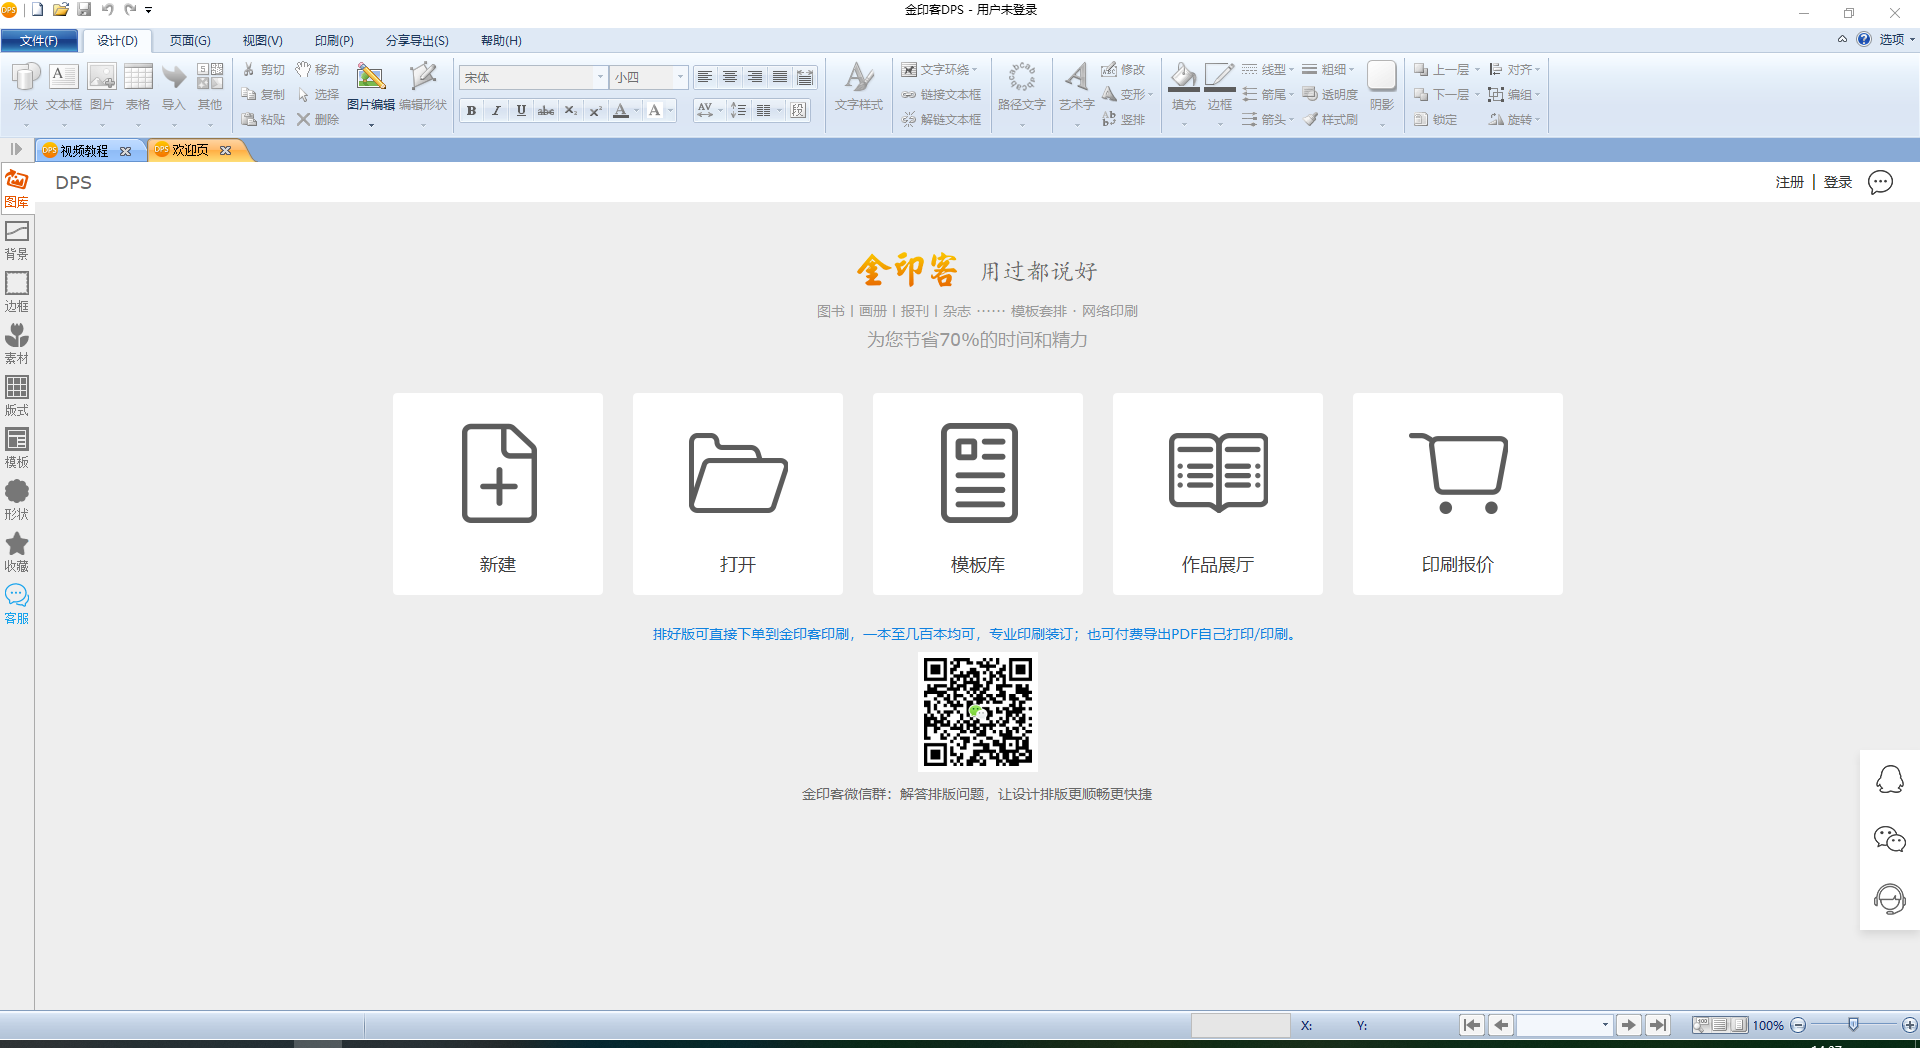Pick the font color A swatch button
Image resolution: width=1920 pixels, height=1048 pixels.
[621, 111]
